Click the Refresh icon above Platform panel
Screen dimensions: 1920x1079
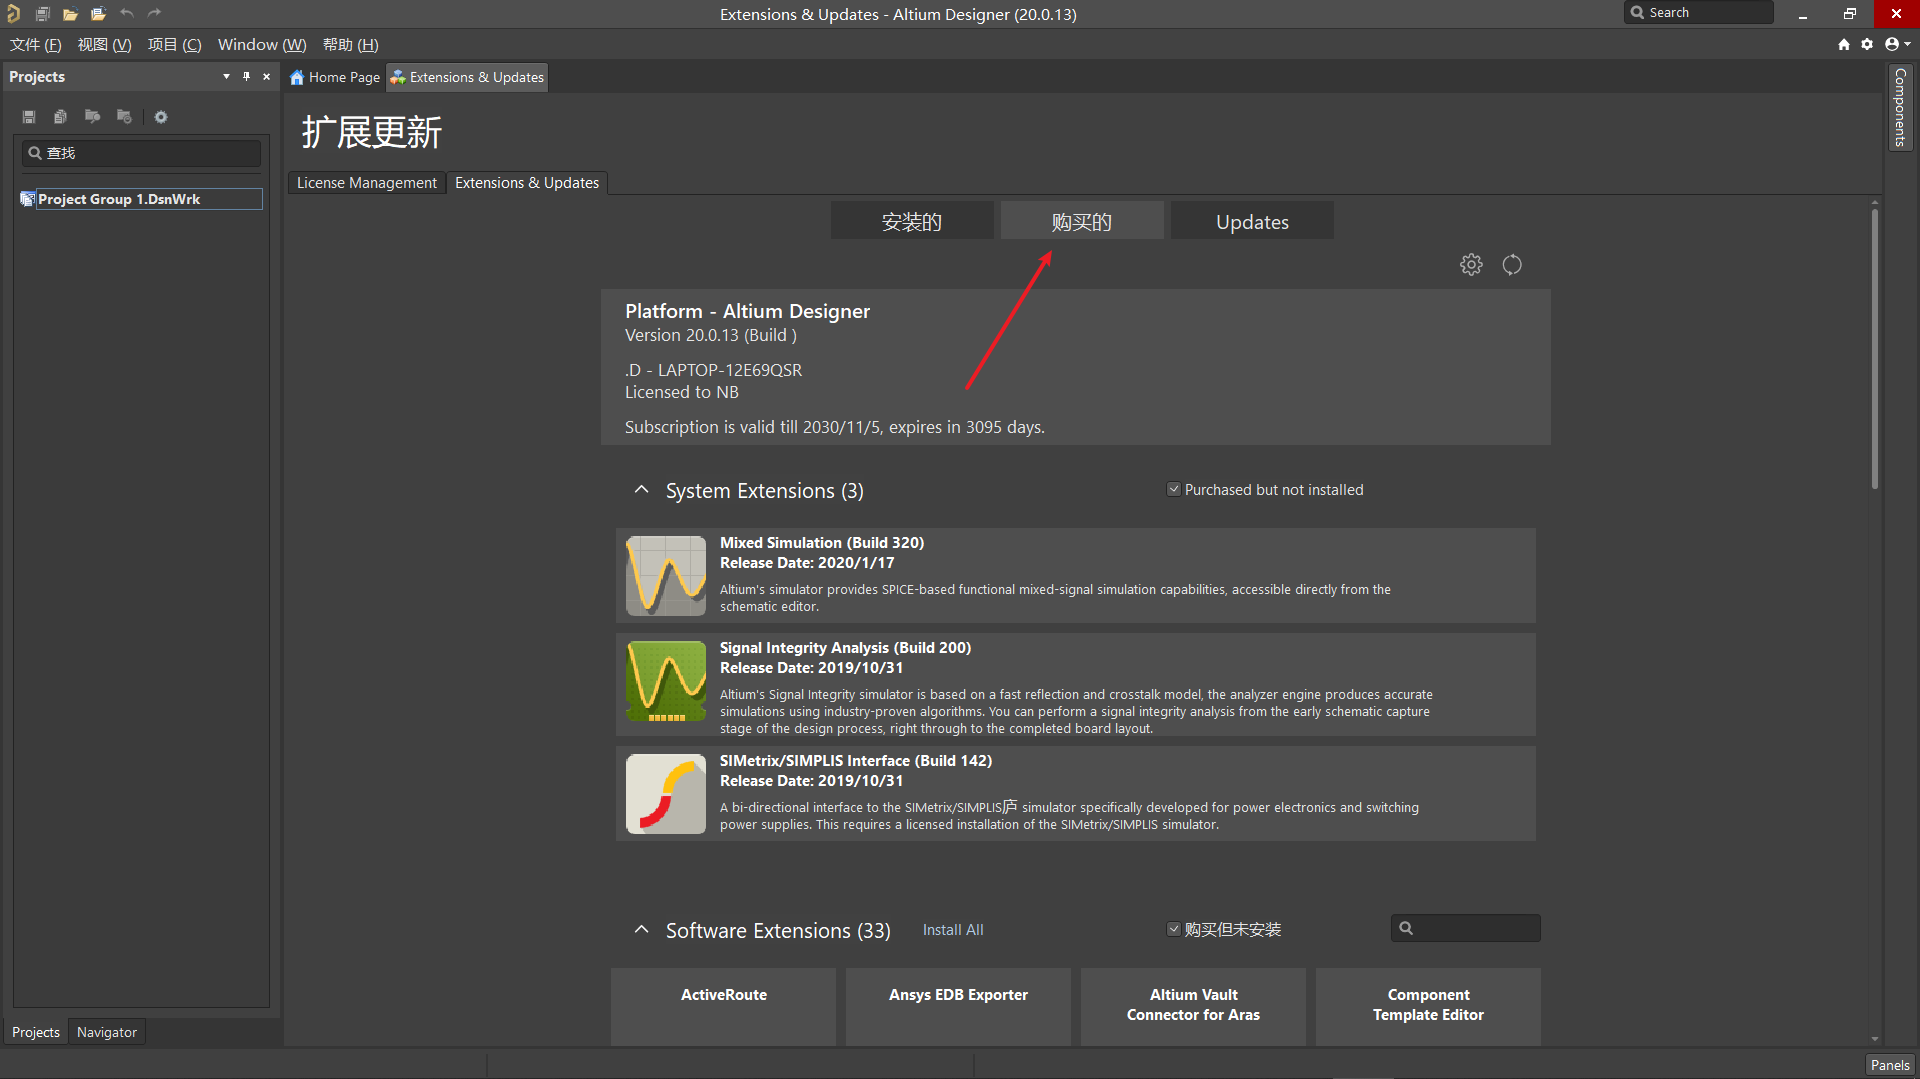1512,265
